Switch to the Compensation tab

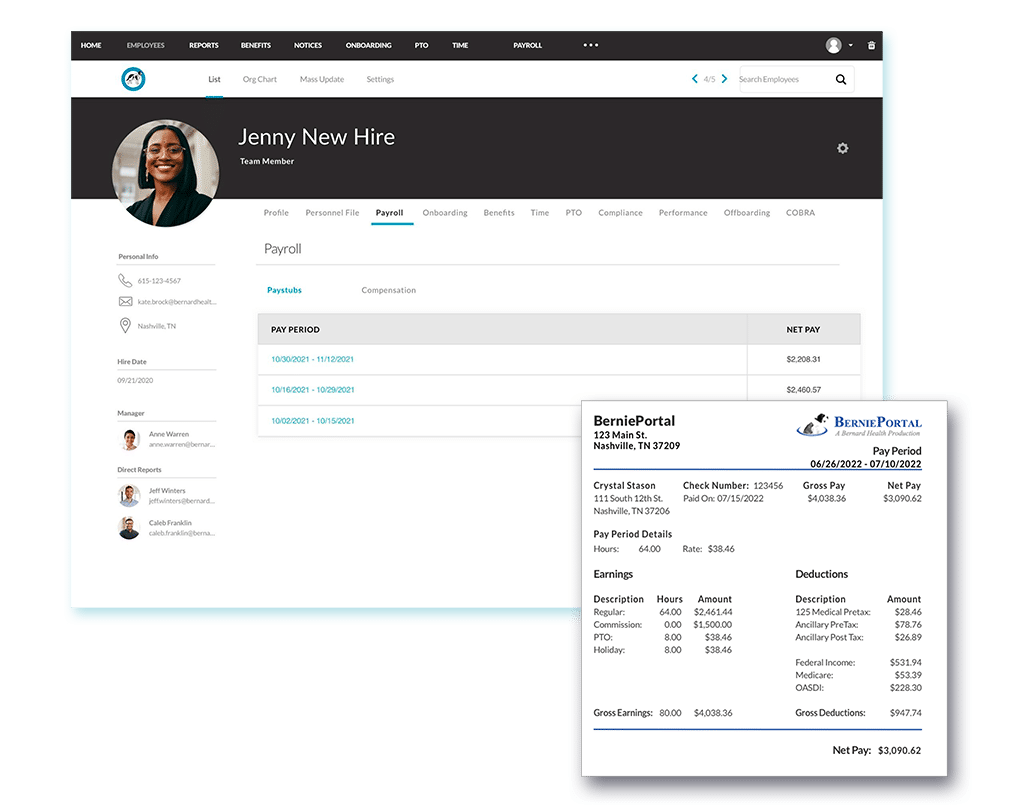coord(388,291)
